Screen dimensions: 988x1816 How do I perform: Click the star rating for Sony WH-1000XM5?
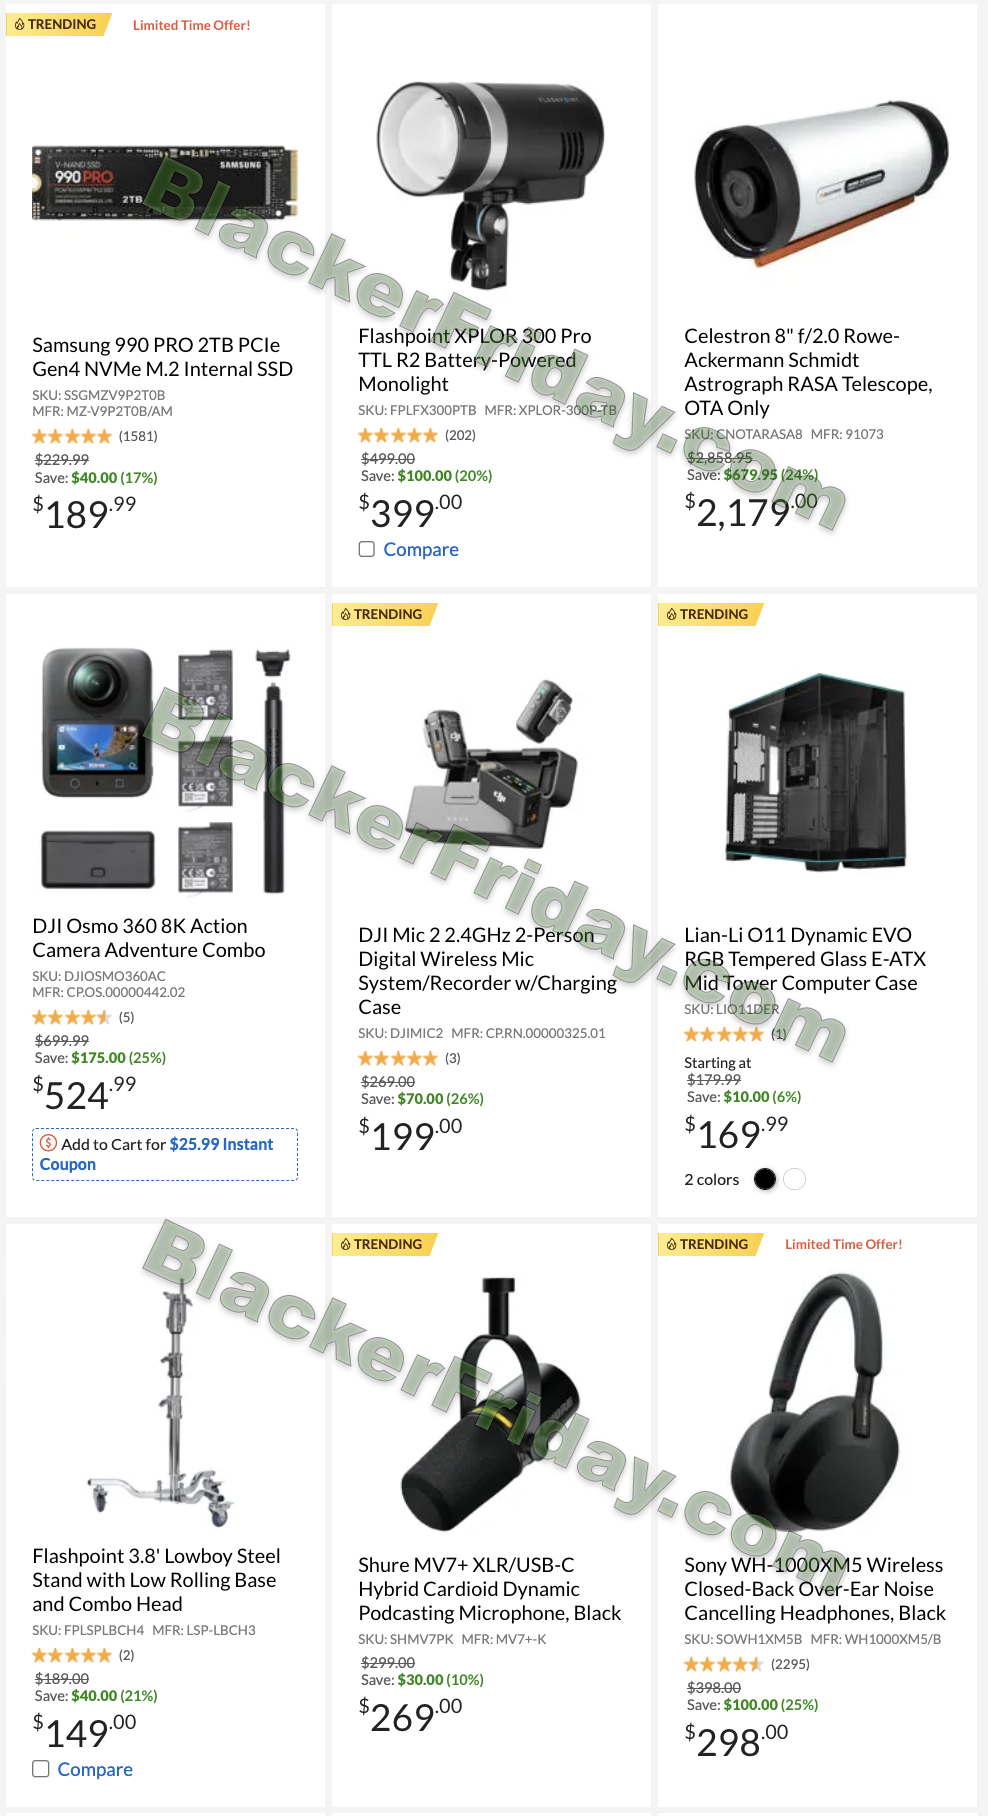[x=724, y=1664]
